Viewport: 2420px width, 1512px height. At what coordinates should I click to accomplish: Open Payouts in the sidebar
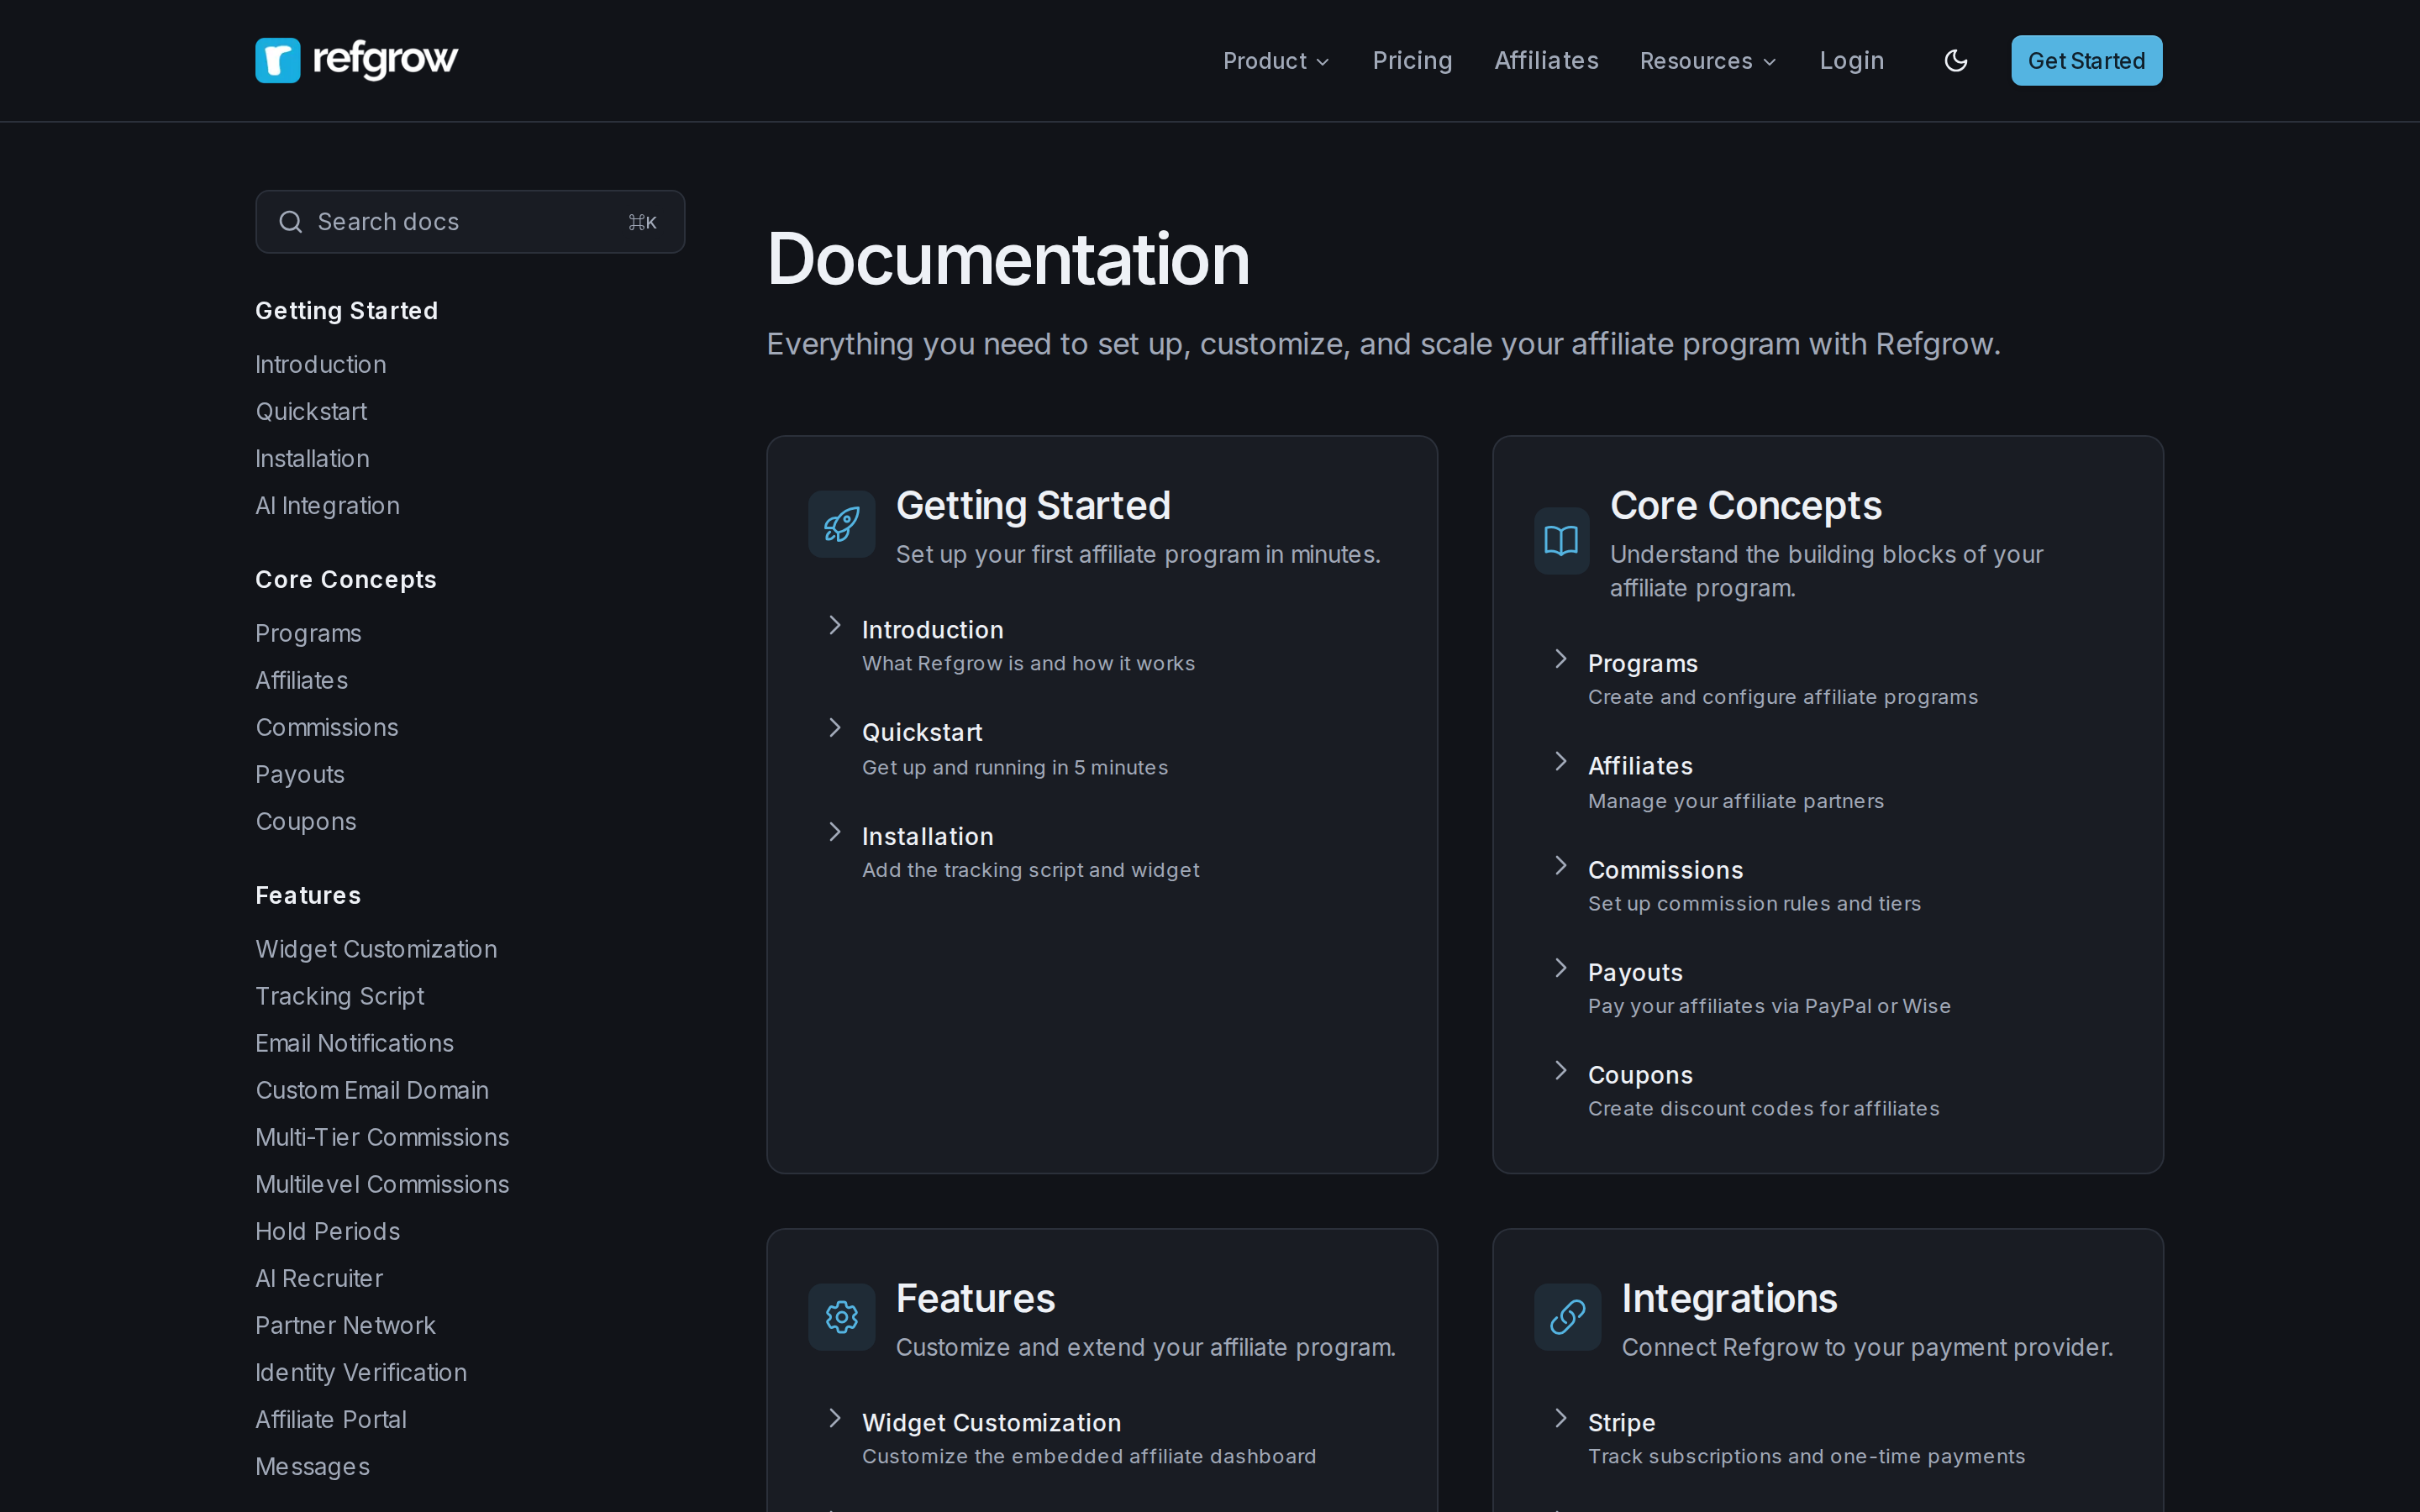click(x=299, y=775)
